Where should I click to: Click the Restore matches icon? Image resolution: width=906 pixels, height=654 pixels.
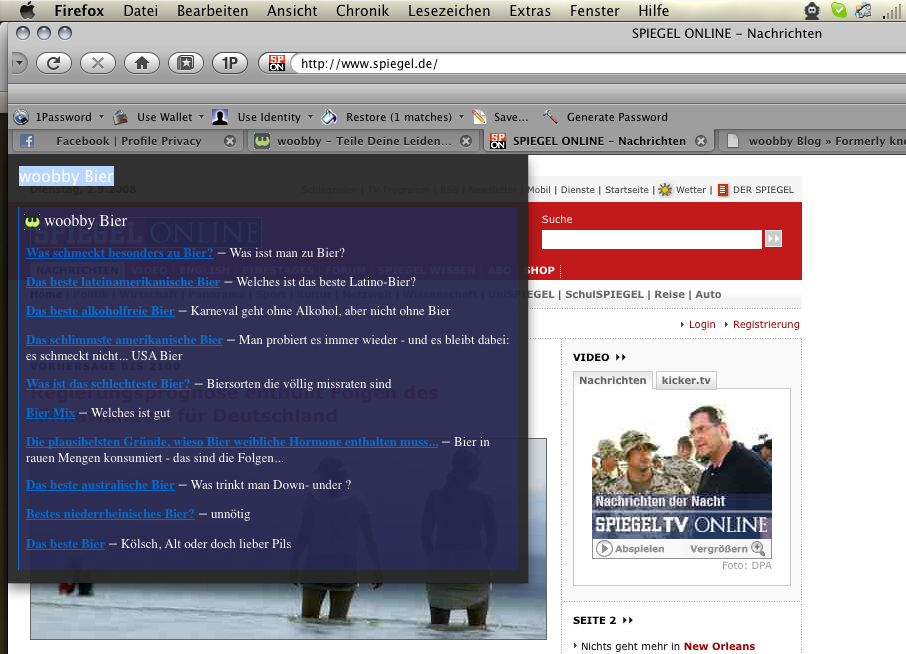pyautogui.click(x=329, y=117)
